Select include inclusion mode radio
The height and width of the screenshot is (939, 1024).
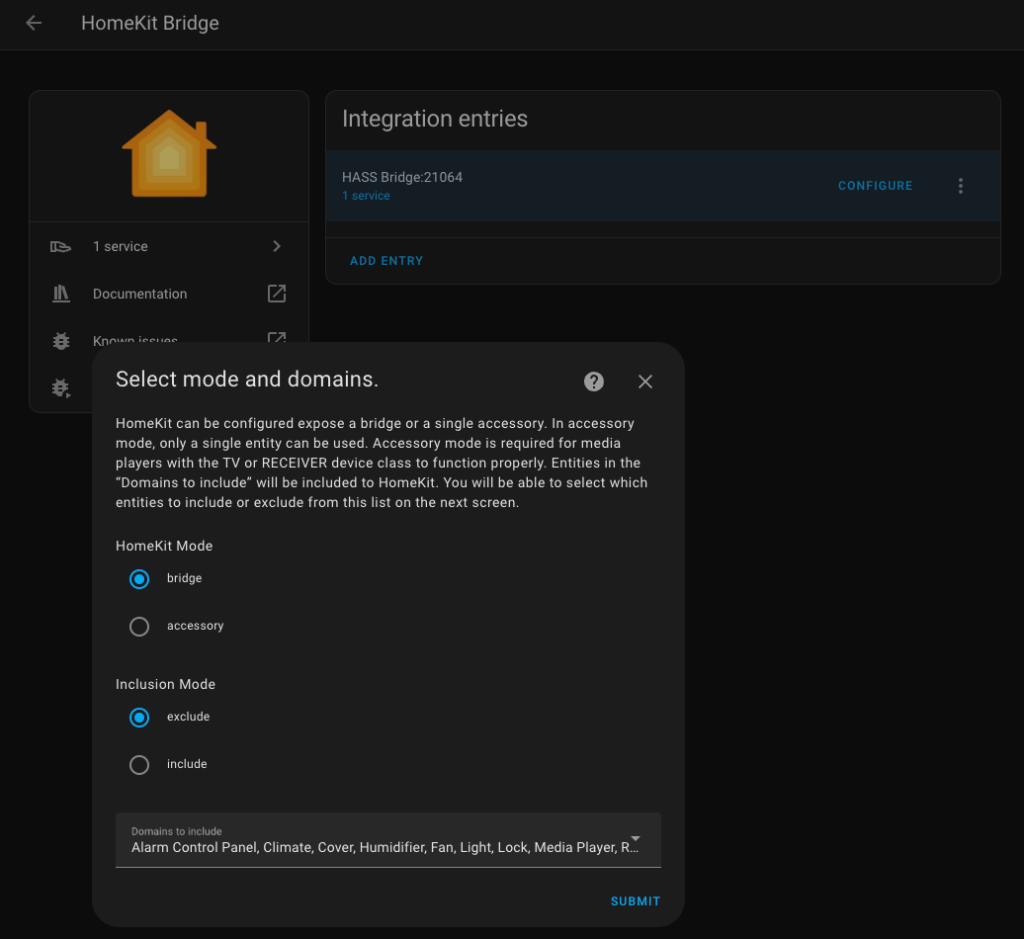(x=139, y=765)
